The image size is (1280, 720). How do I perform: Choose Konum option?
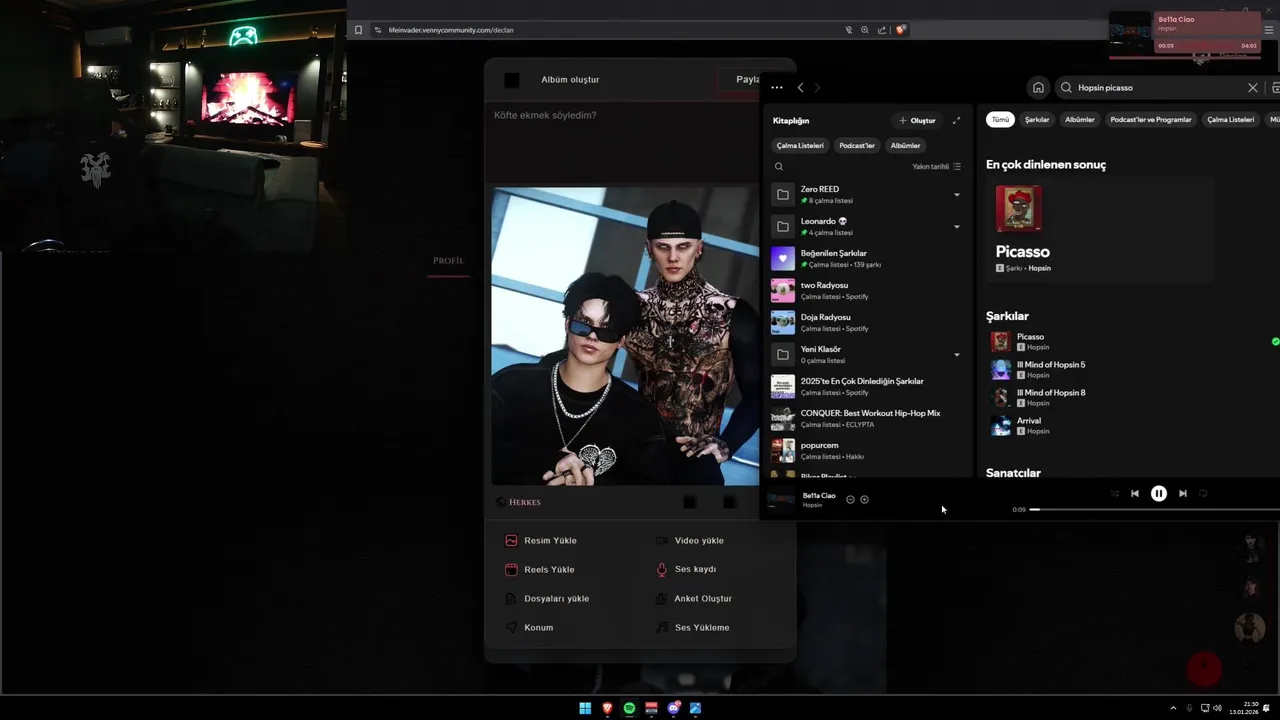click(x=529, y=627)
